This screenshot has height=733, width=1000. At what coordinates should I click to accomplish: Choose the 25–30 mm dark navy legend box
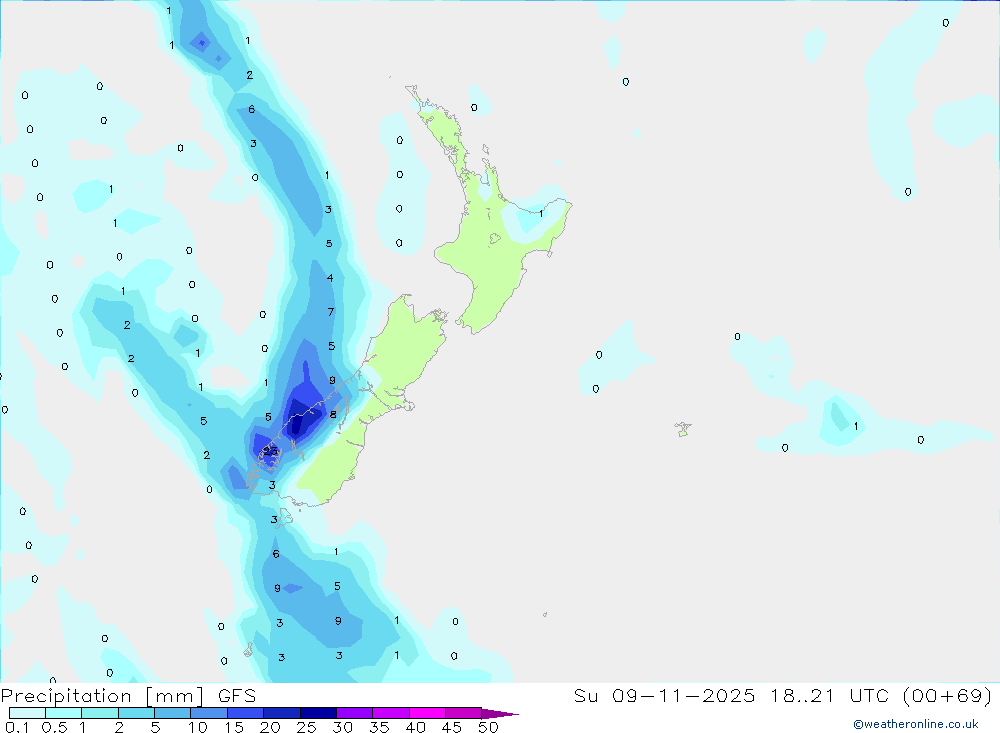pyautogui.click(x=318, y=713)
